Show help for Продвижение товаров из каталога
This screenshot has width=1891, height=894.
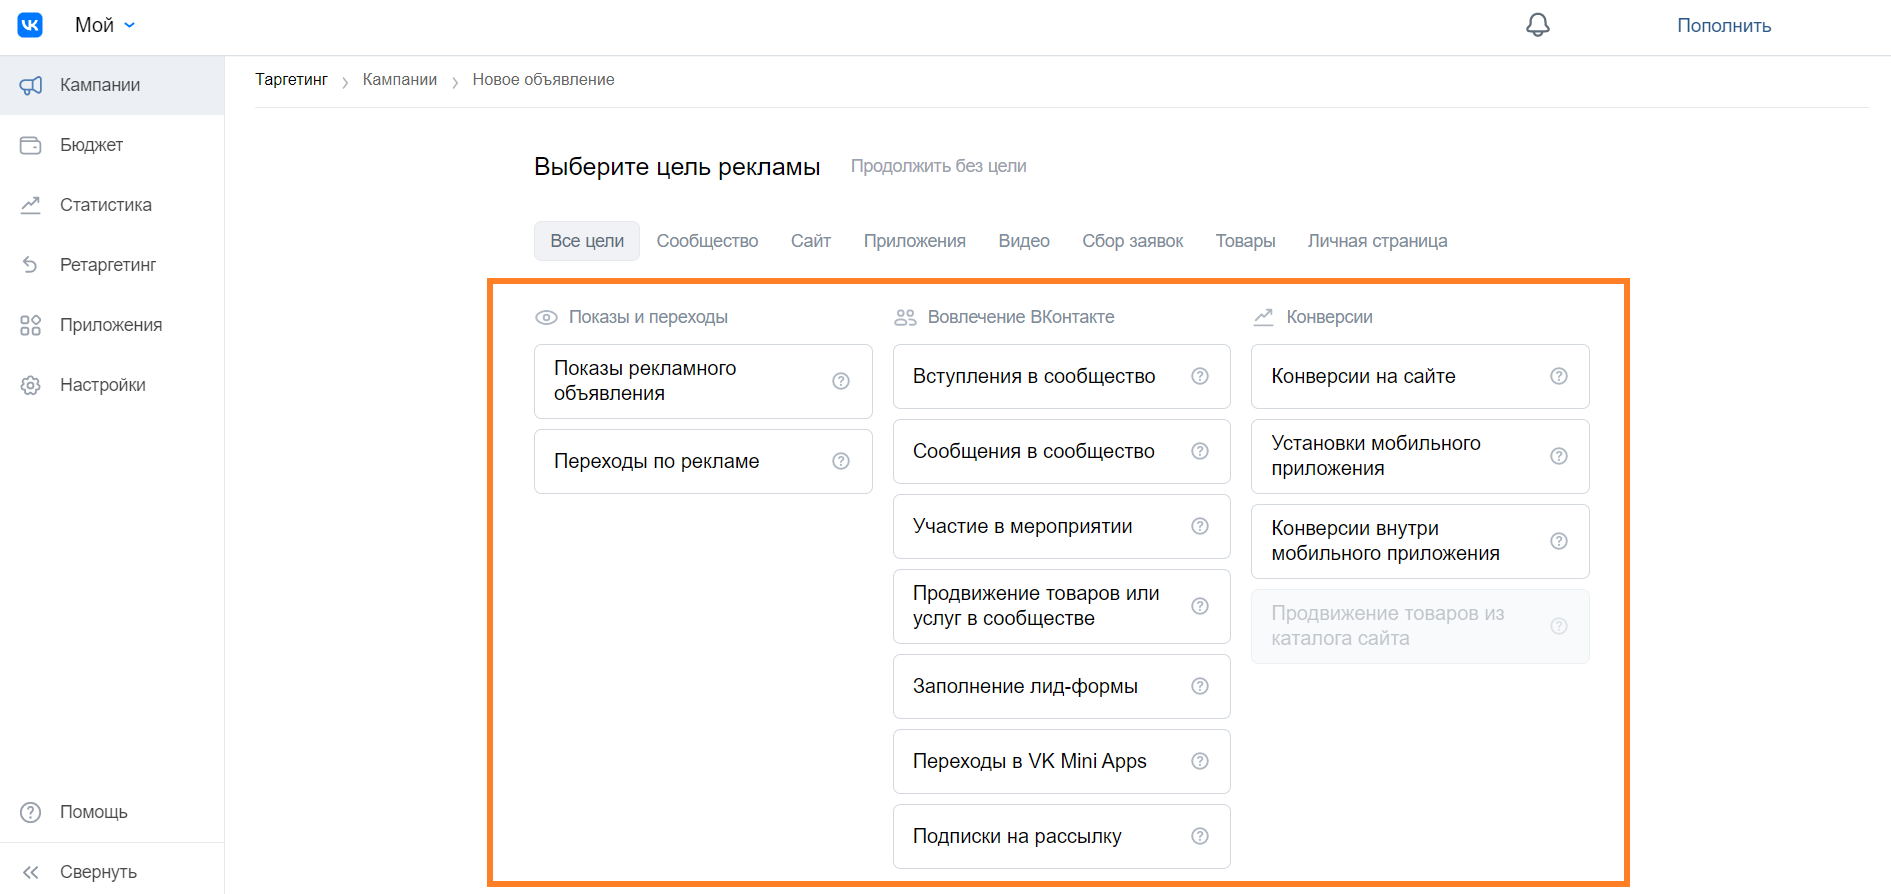(x=1559, y=626)
